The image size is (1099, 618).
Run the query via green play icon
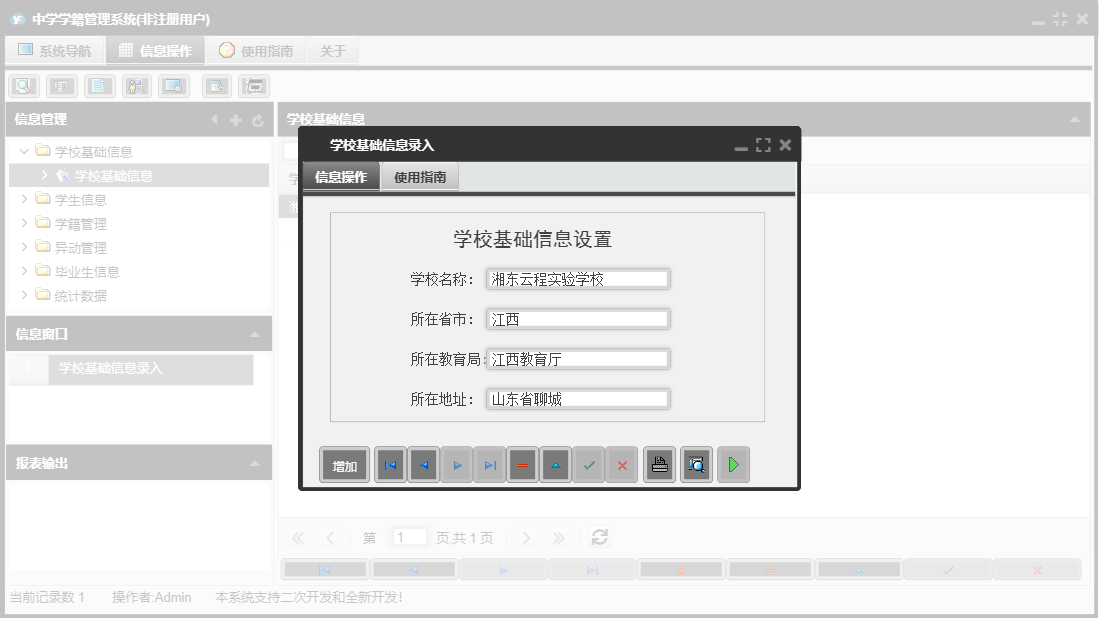click(x=733, y=464)
